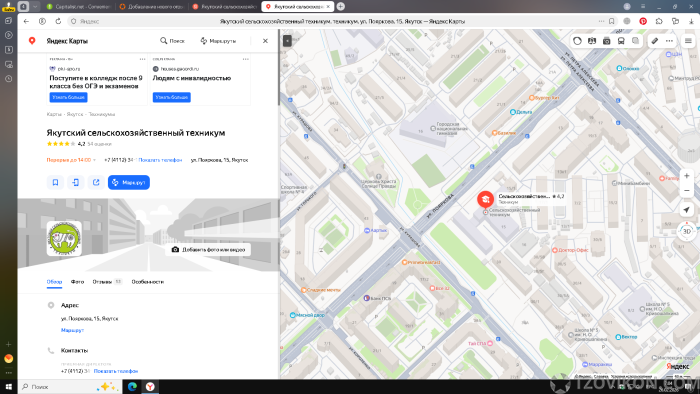The height and width of the screenshot is (394, 700).
Task: Open the downloads arrow icon
Action: (691, 21)
